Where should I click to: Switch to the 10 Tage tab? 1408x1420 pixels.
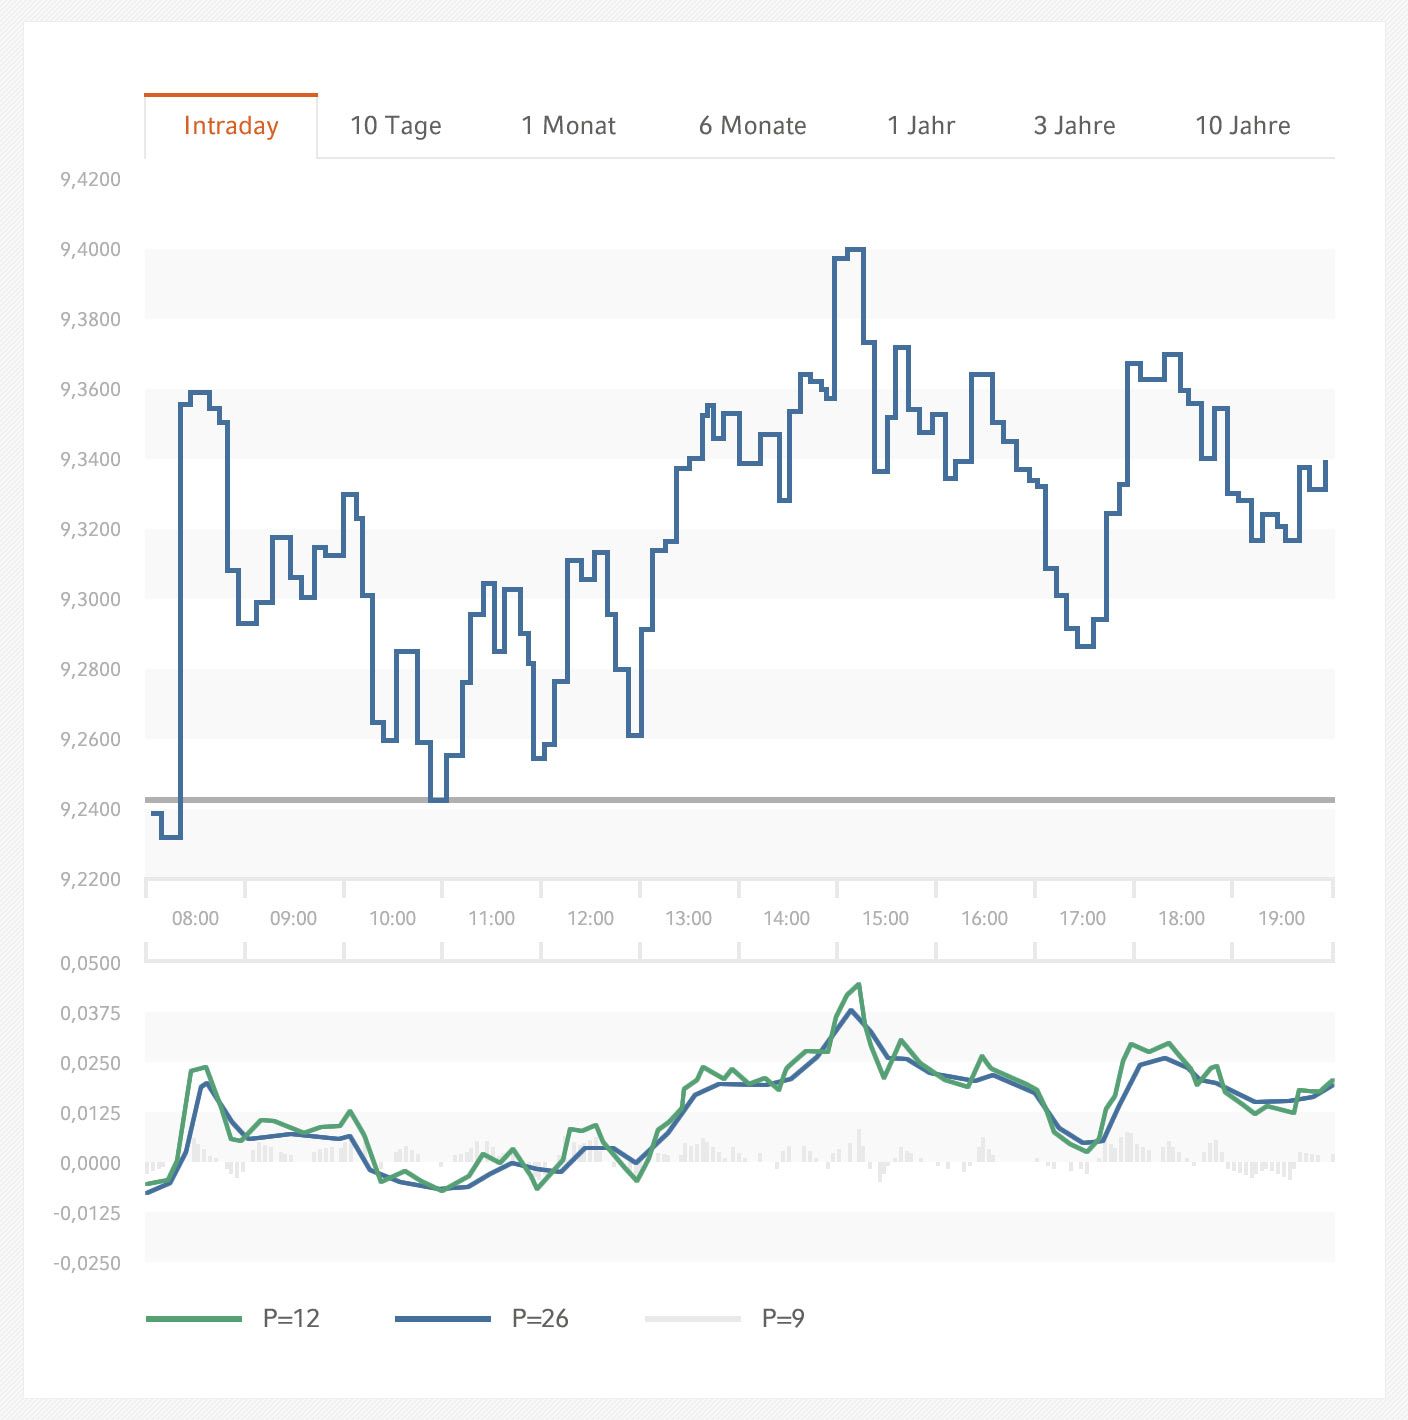[396, 126]
